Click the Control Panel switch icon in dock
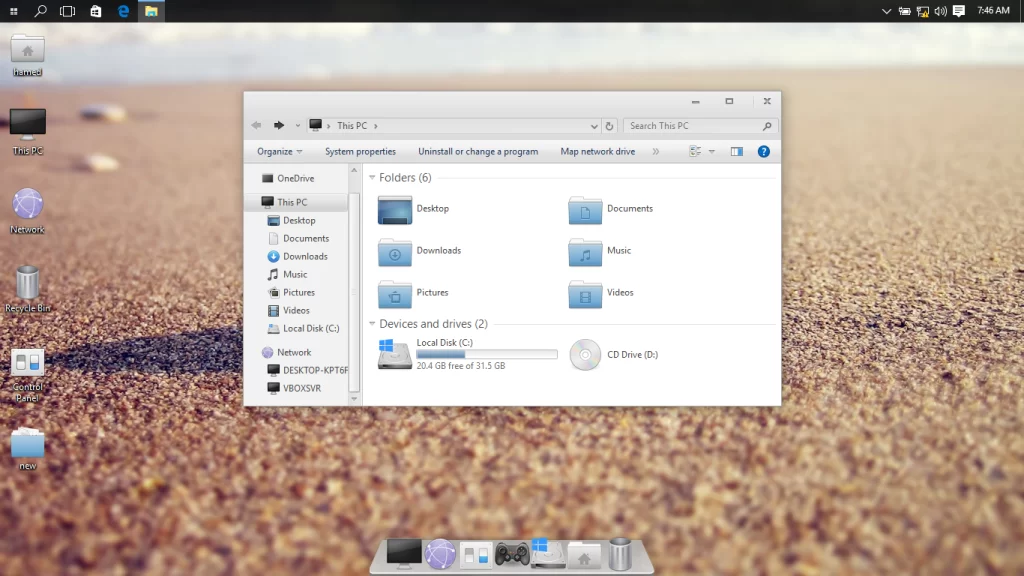Image resolution: width=1024 pixels, height=576 pixels. (x=476, y=553)
